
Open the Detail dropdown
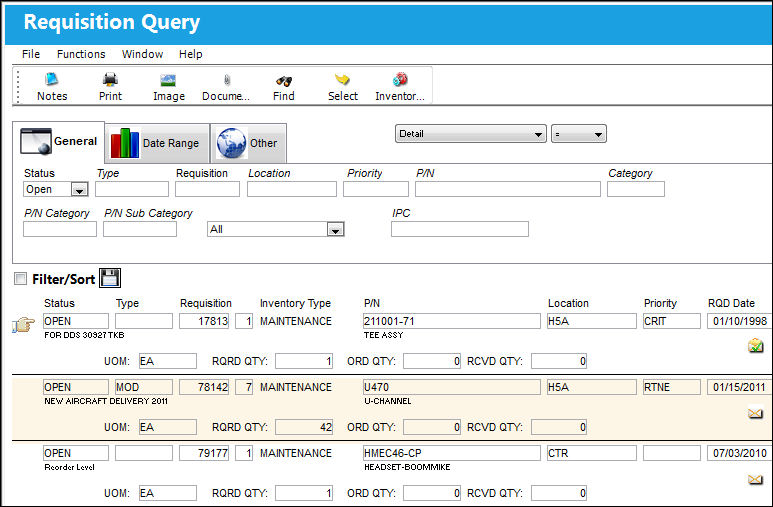click(x=470, y=134)
